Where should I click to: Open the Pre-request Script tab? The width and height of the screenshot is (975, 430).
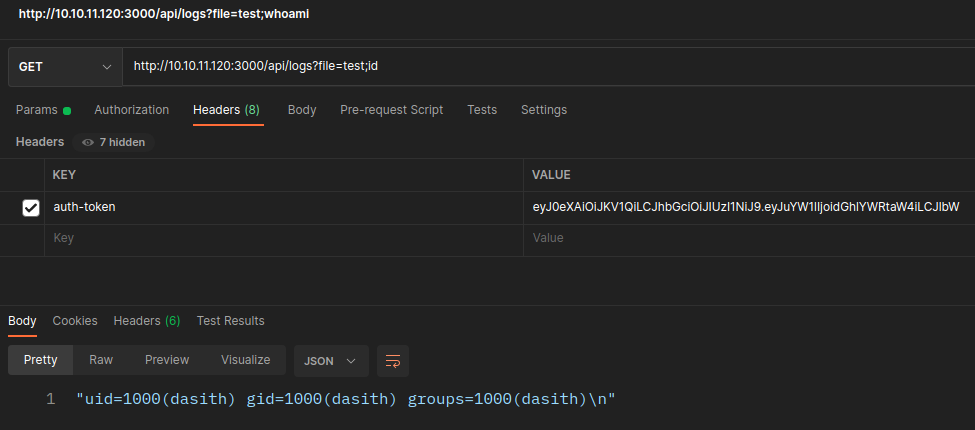[x=391, y=110]
